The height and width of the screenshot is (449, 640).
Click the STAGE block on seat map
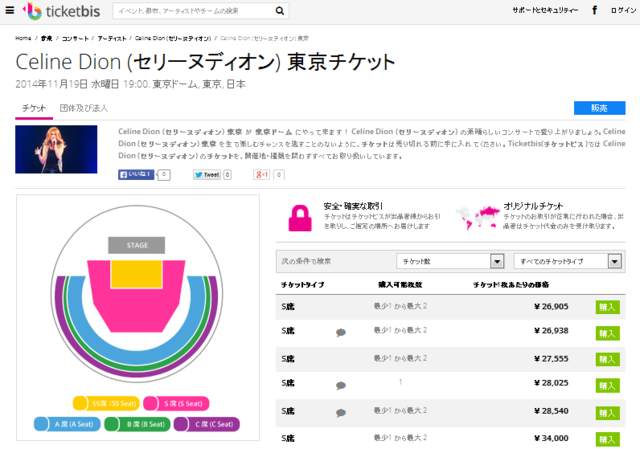coord(137,245)
